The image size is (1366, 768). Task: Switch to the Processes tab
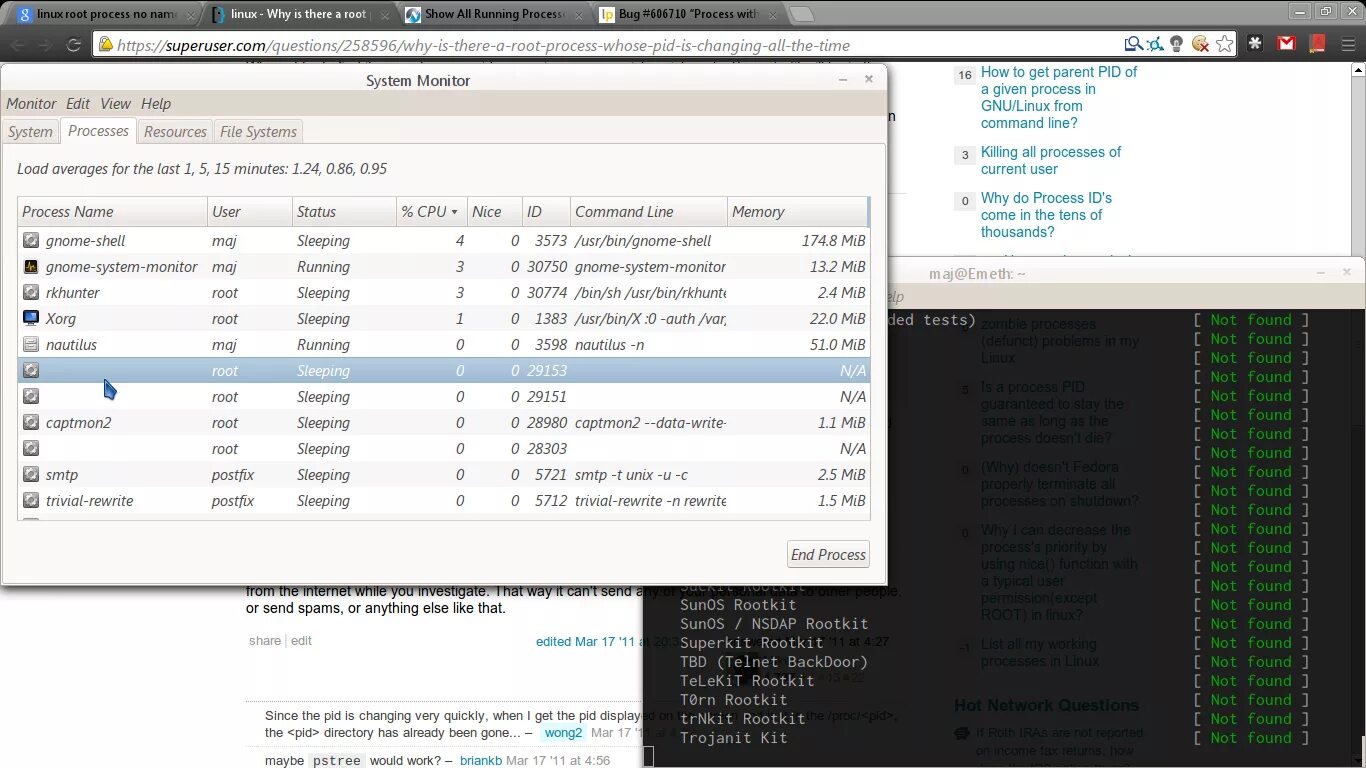[x=98, y=130]
